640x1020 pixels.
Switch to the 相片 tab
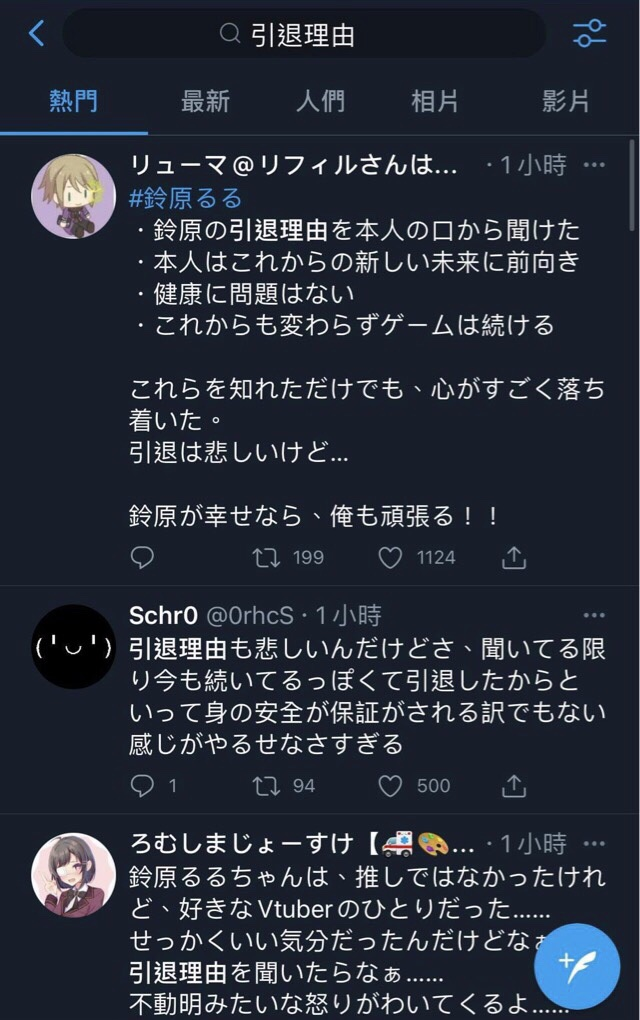pyautogui.click(x=435, y=101)
